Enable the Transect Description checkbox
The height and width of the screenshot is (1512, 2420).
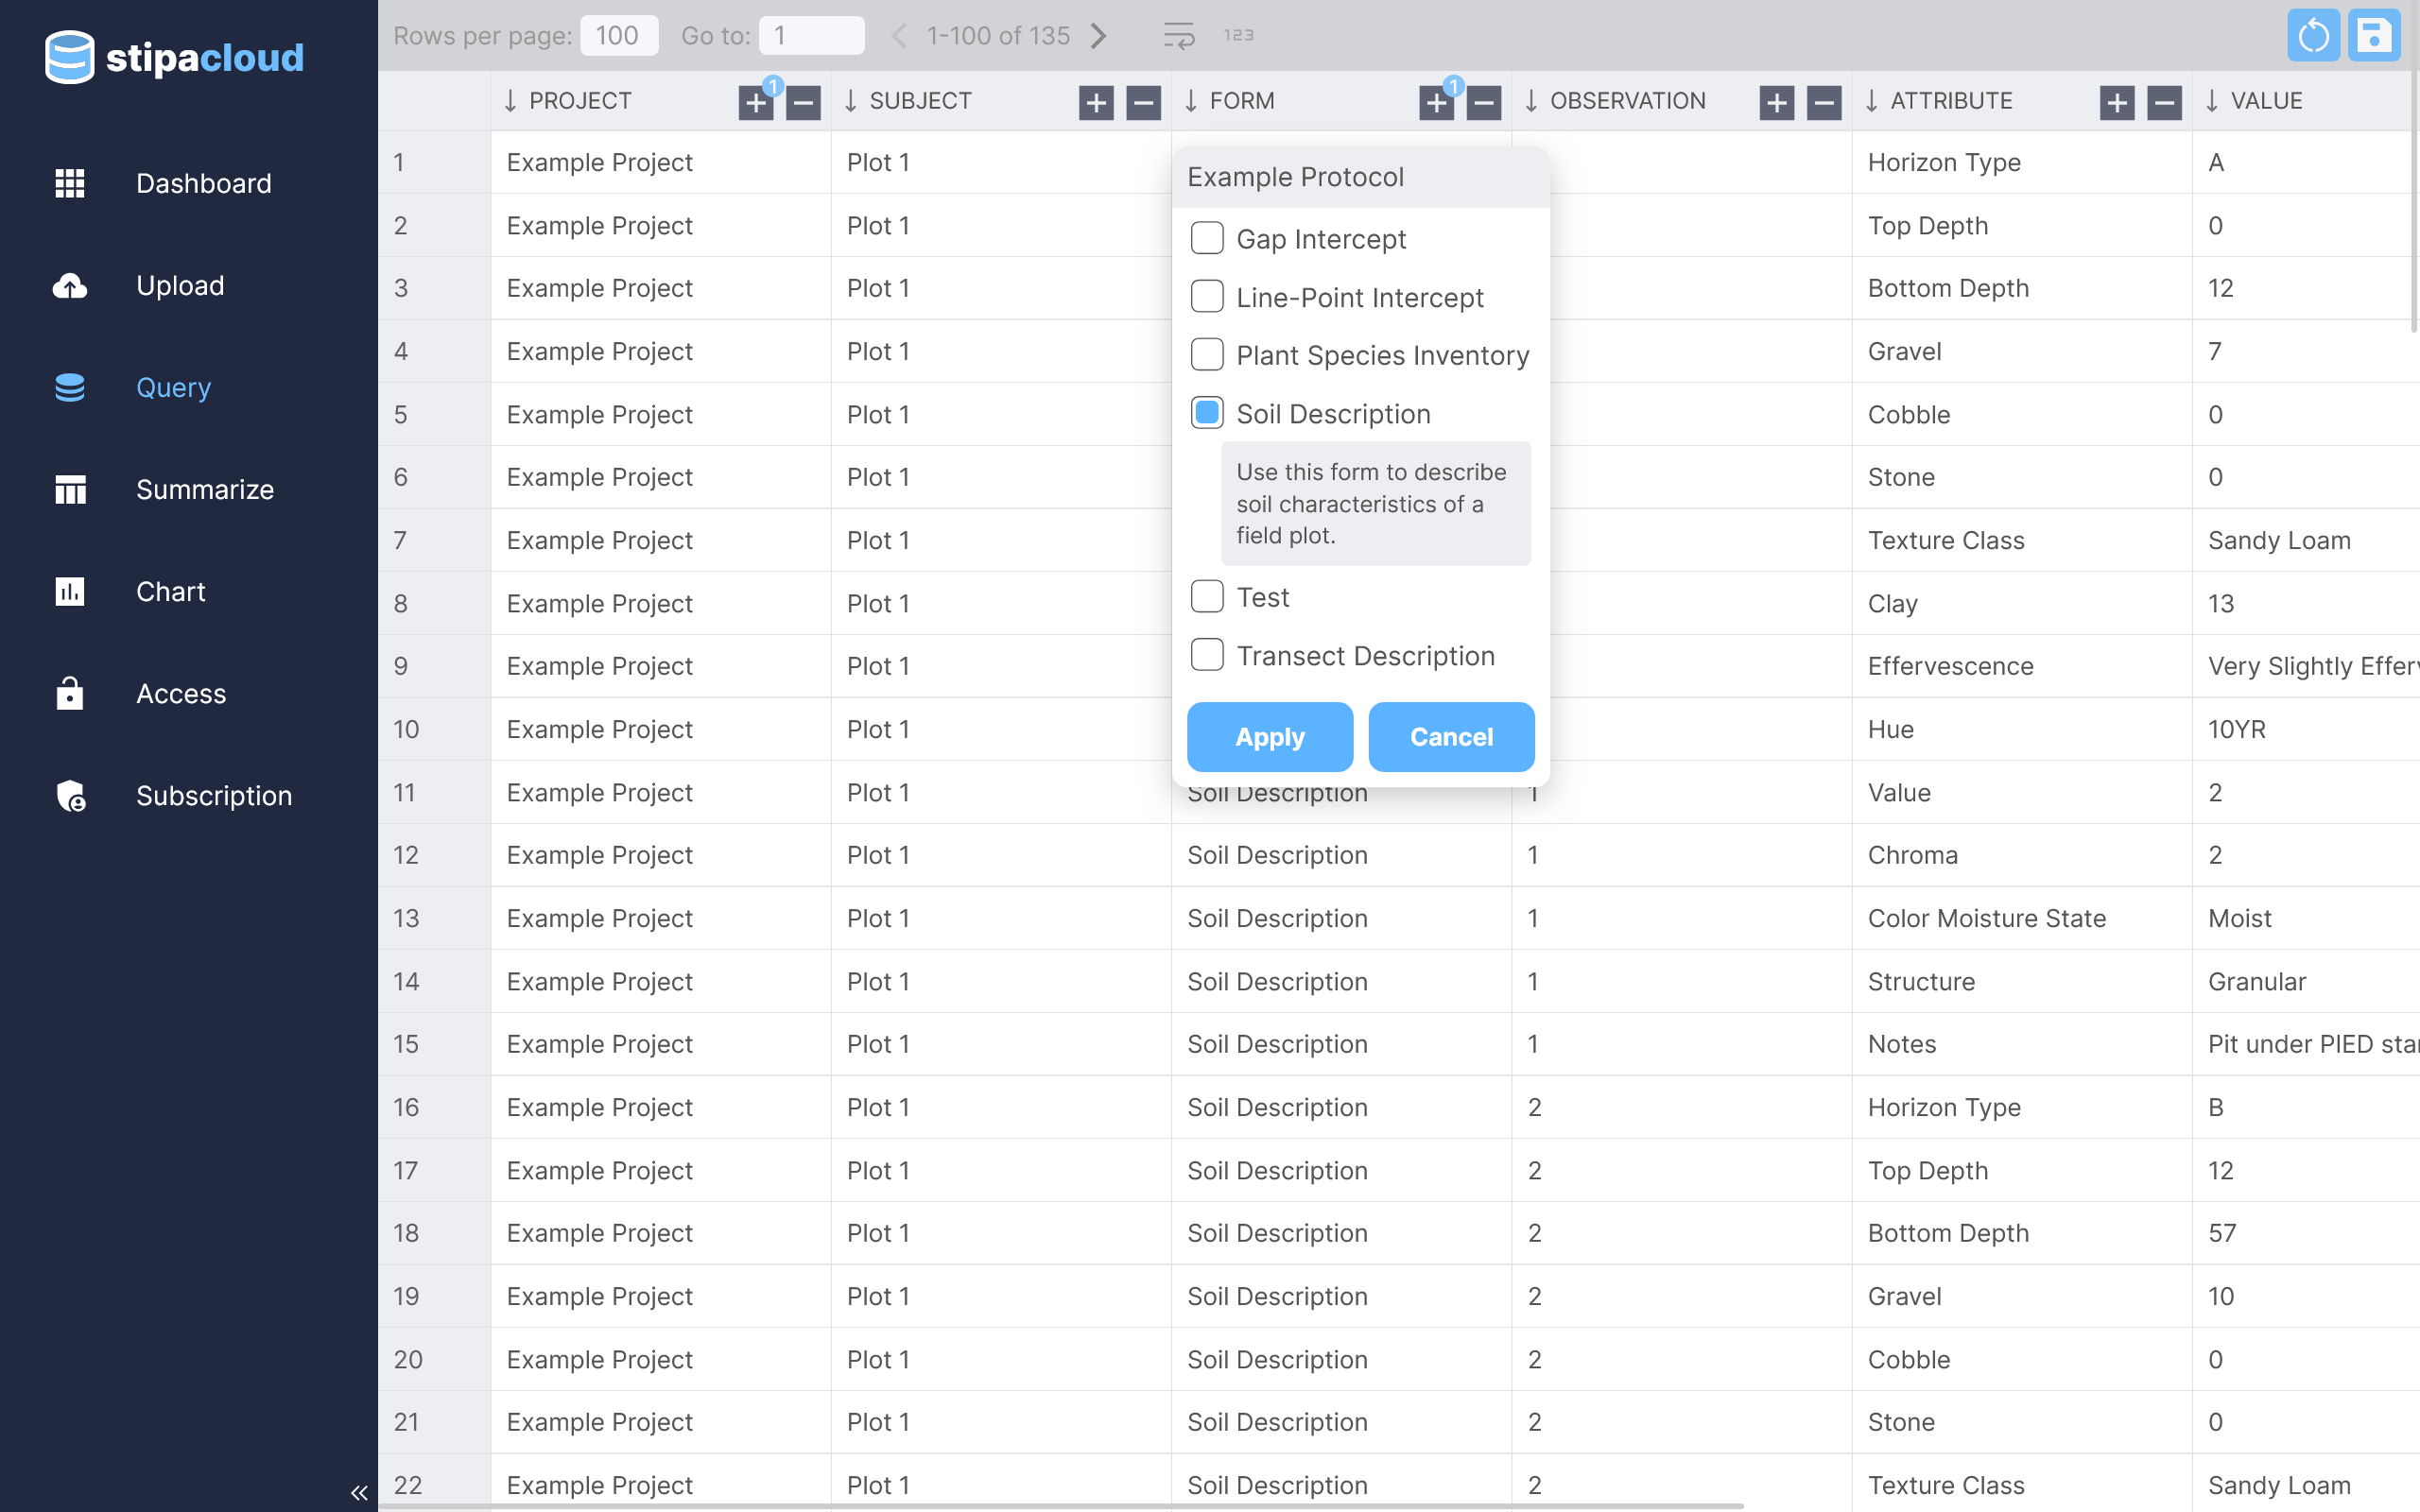point(1207,655)
